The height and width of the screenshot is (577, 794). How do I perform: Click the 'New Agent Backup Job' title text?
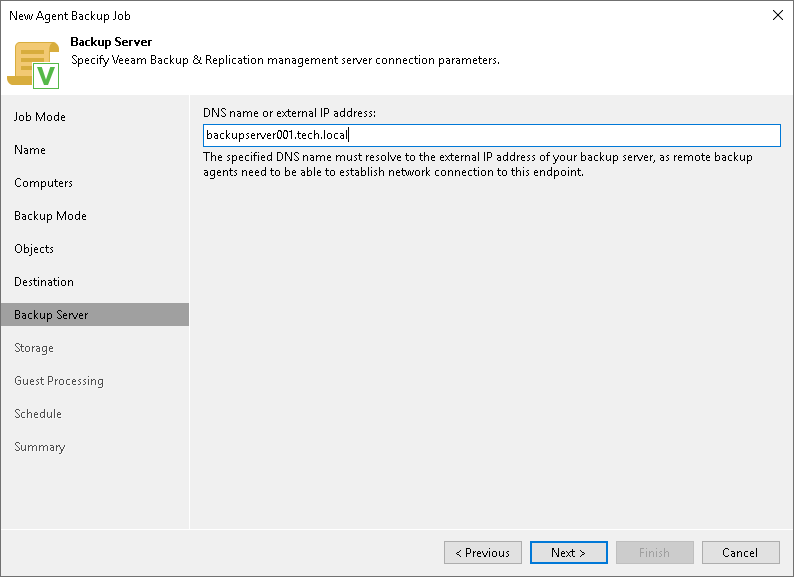(70, 16)
